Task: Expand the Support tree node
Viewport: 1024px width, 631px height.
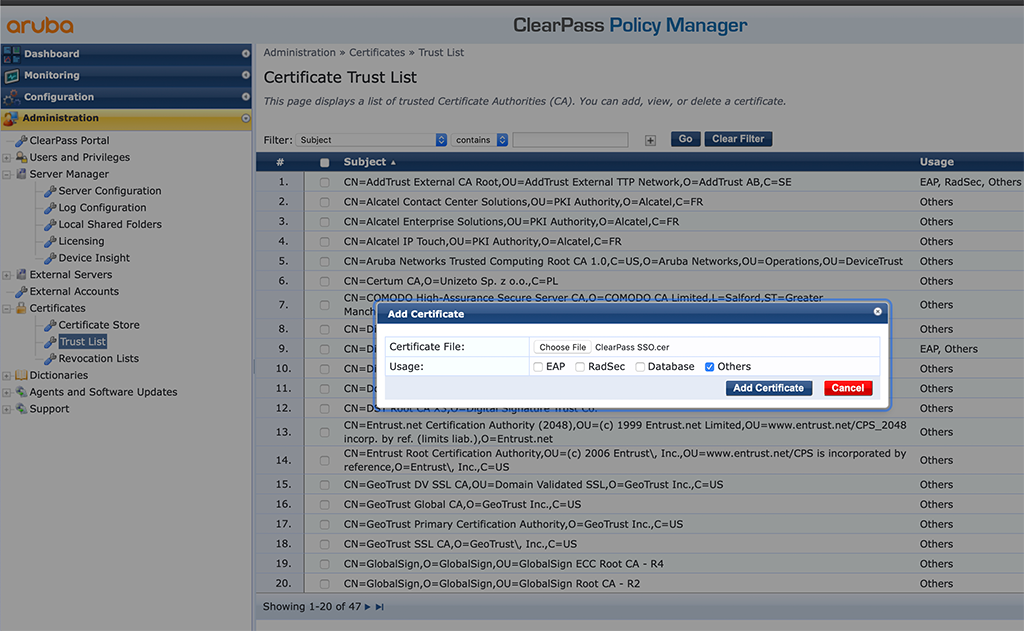Action: 7,409
